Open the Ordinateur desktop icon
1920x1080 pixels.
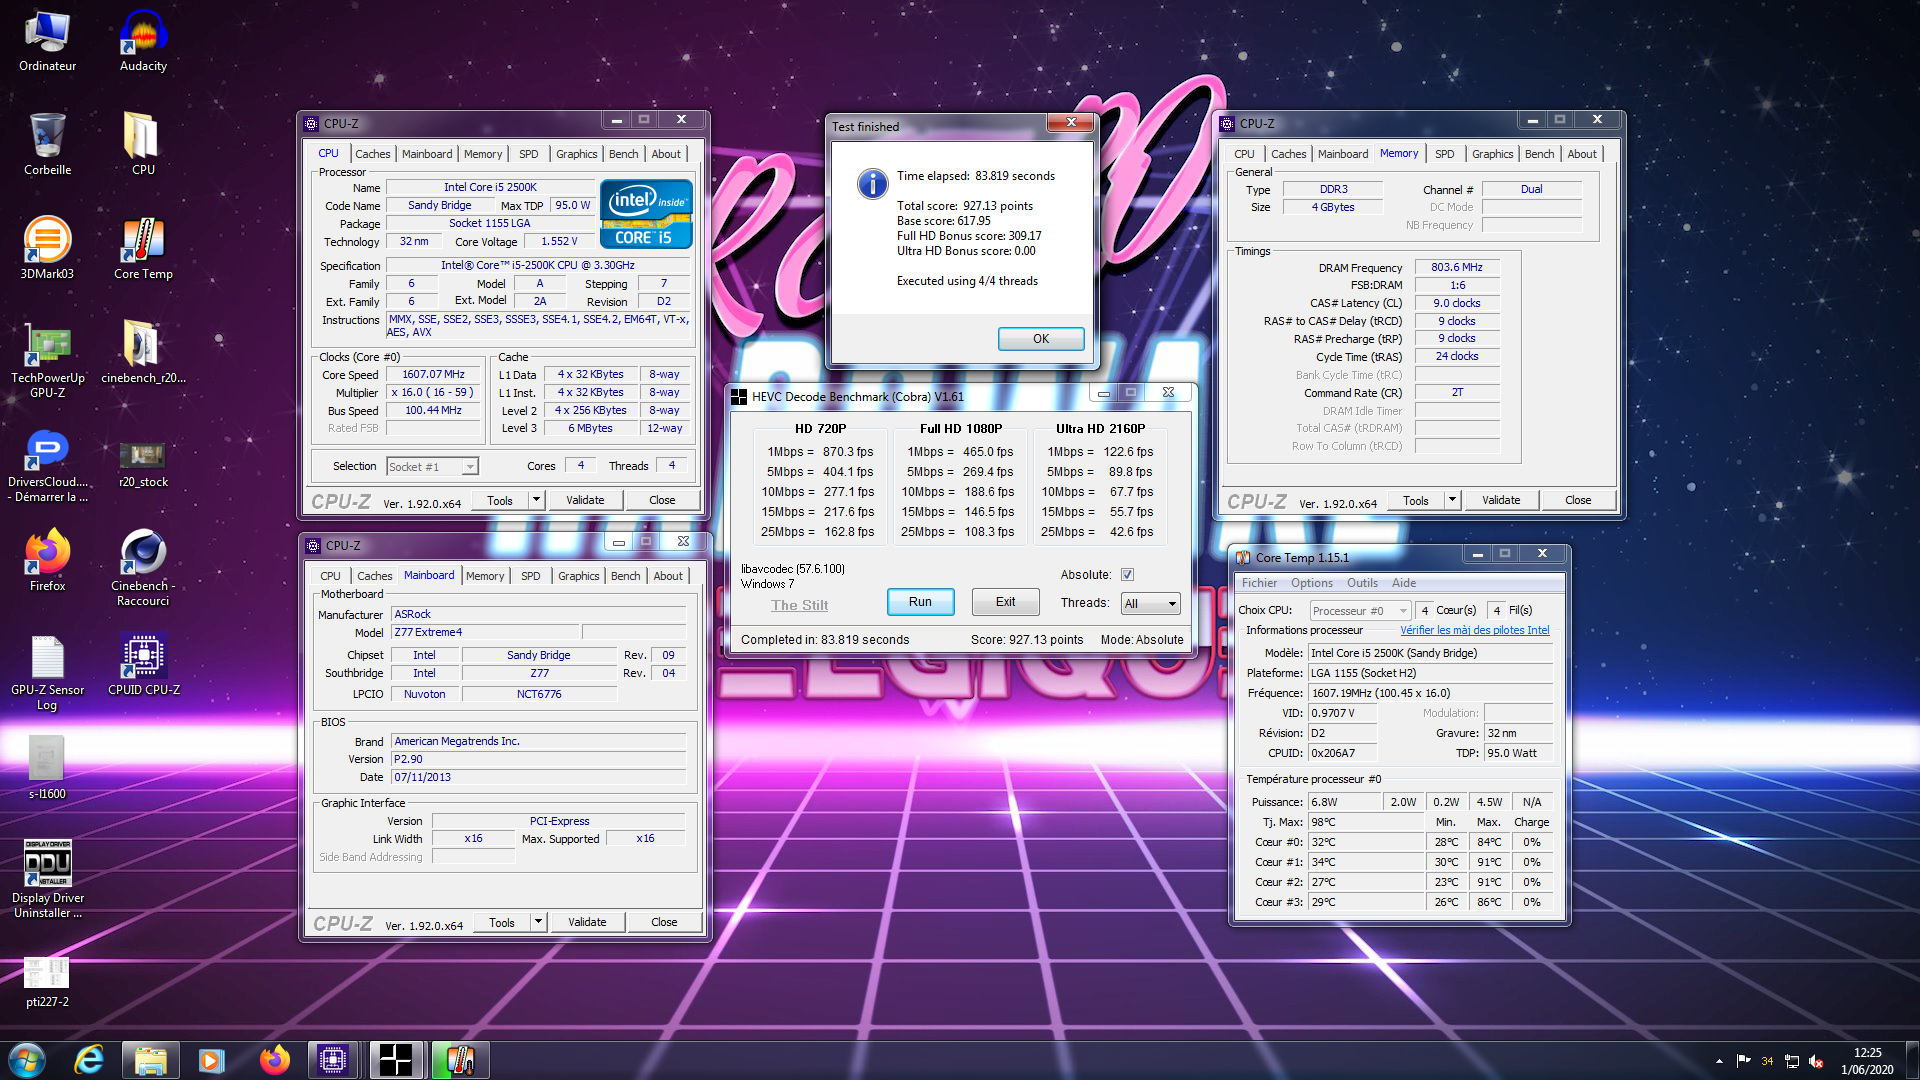click(47, 41)
